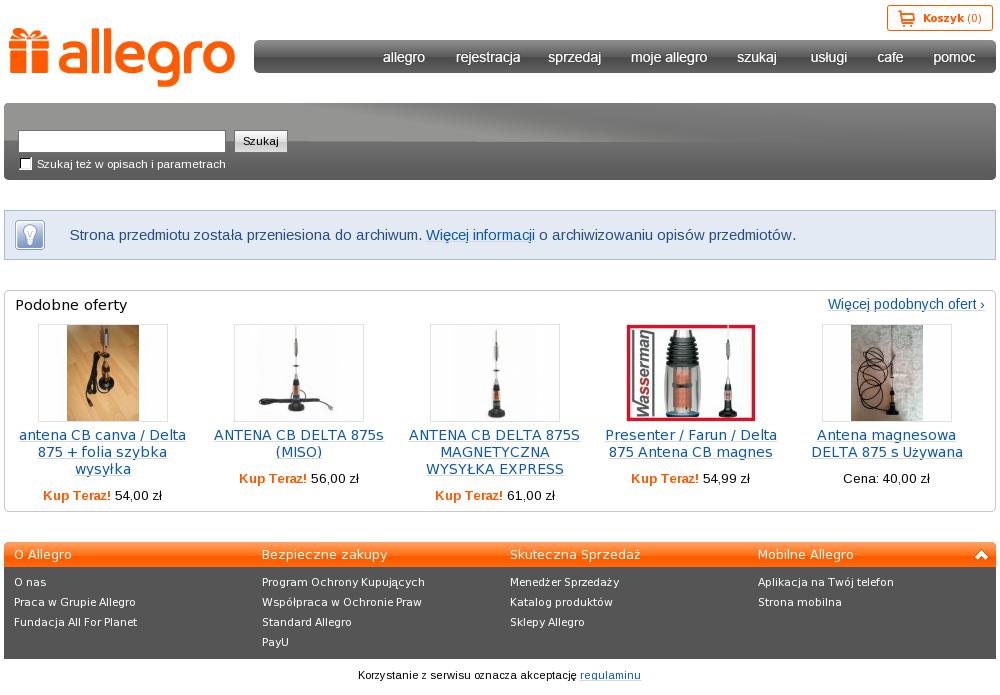Viewport: 1000px width, 695px height.
Task: Click the price '54,99 zł'
Action: coord(726,478)
